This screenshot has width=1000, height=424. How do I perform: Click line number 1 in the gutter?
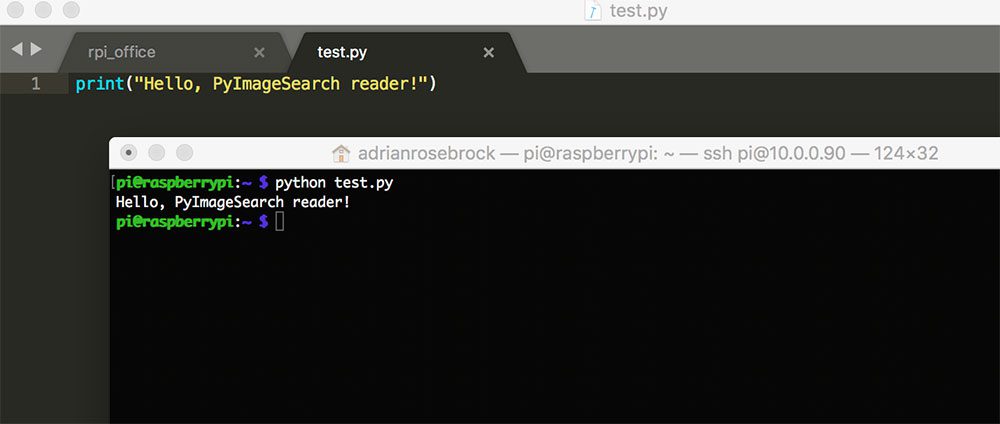tap(36, 84)
